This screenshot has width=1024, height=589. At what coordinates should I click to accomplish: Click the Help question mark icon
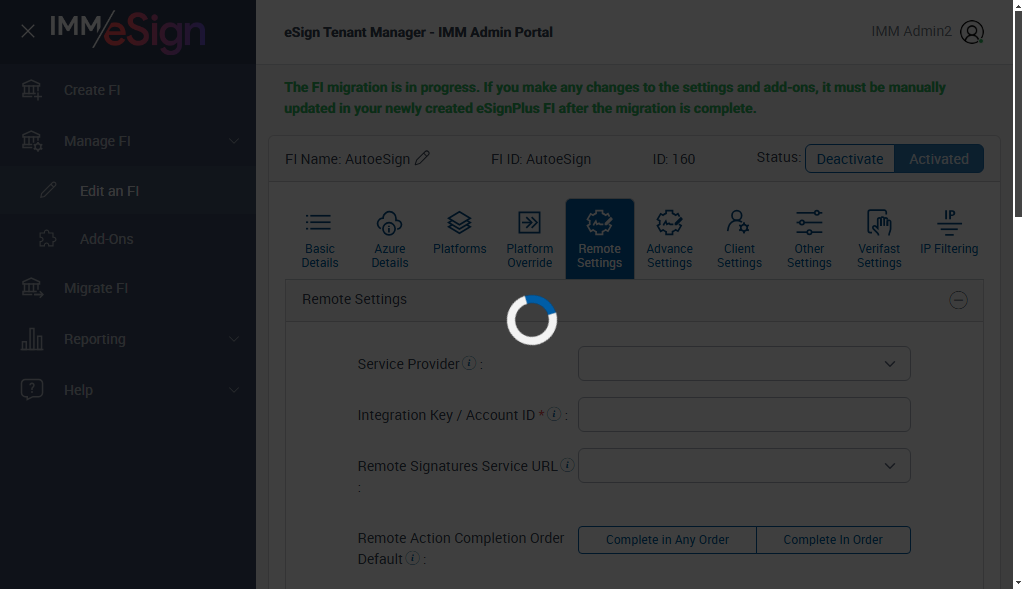pyautogui.click(x=31, y=389)
